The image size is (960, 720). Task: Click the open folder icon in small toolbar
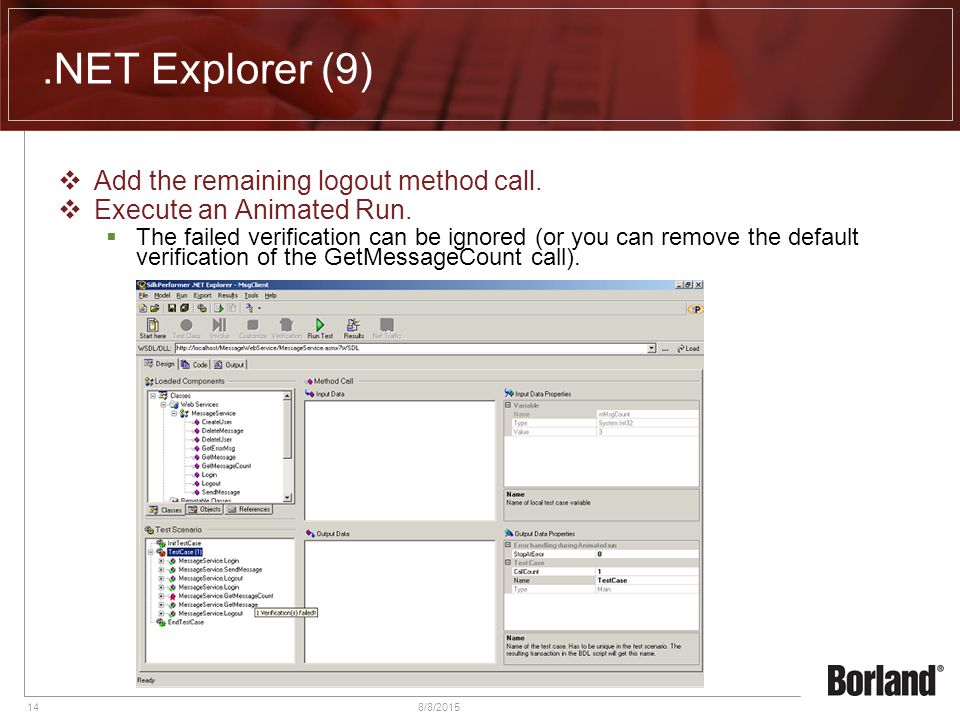pos(154,308)
